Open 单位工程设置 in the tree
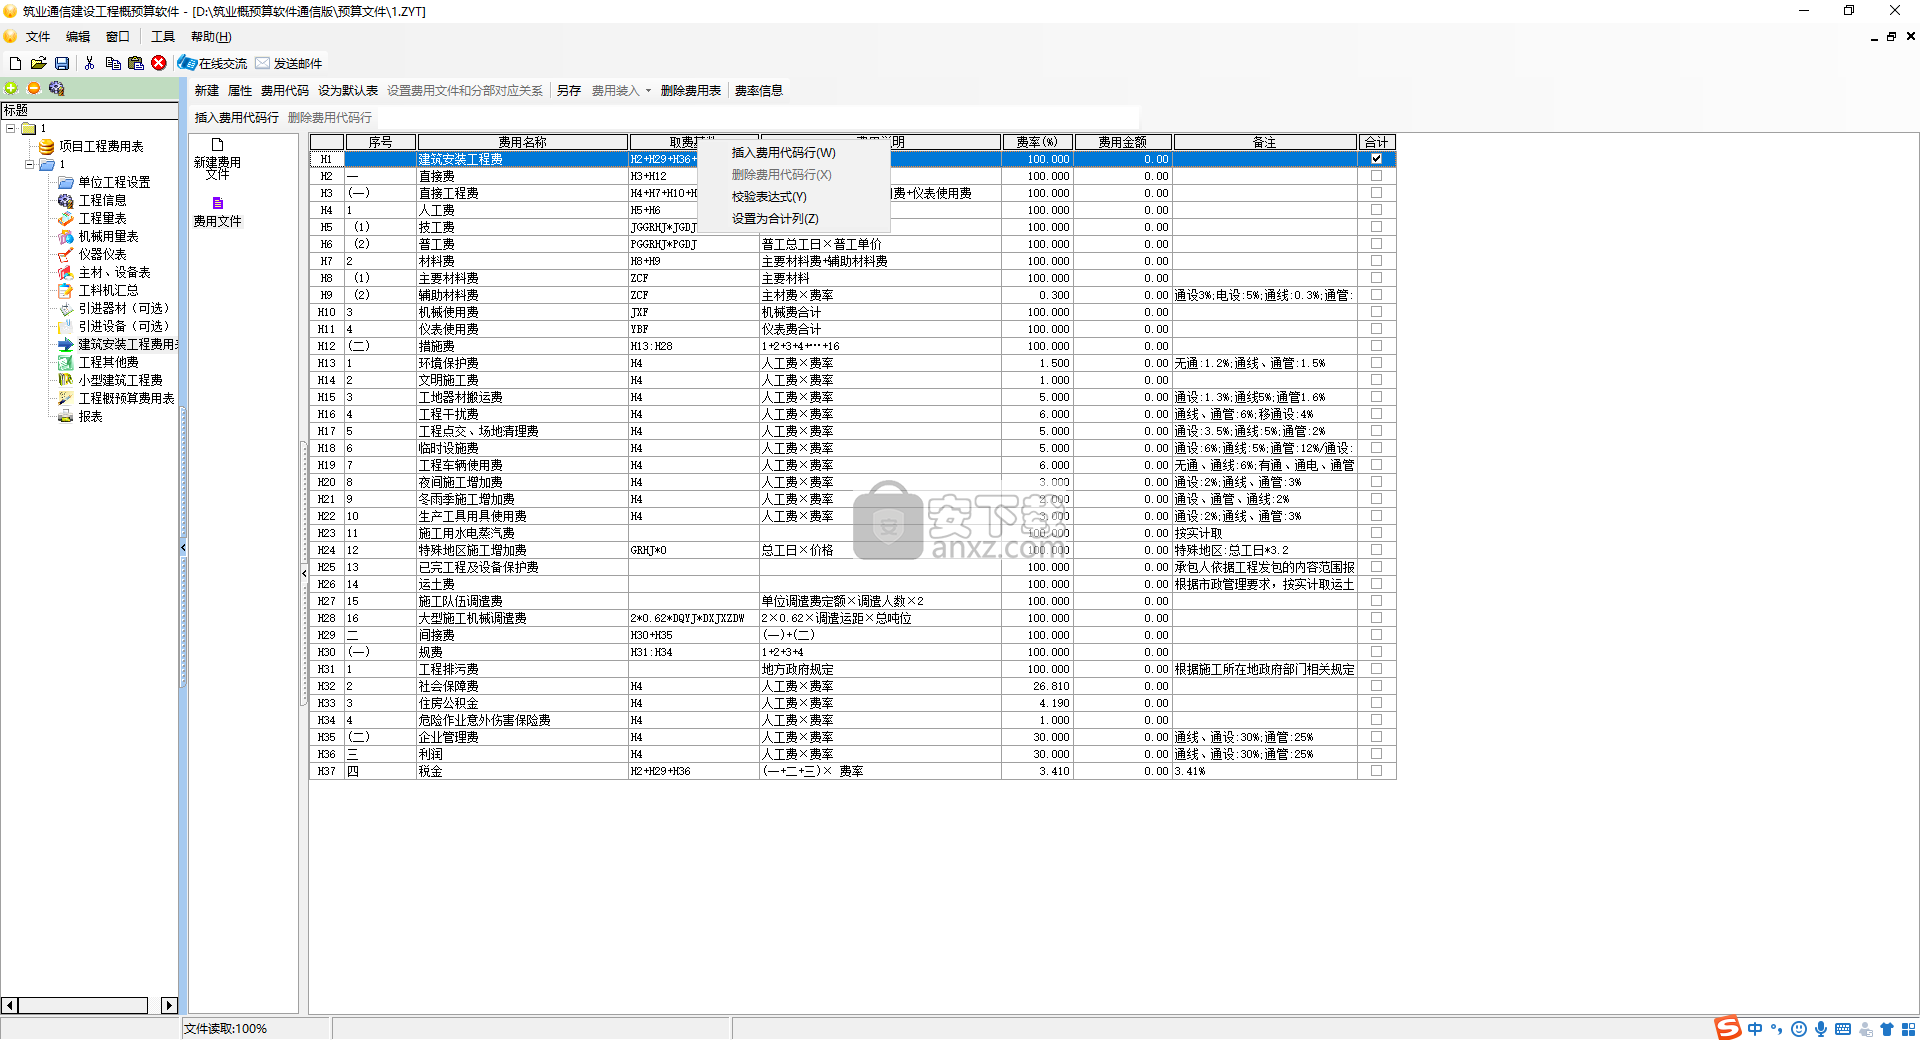Image resolution: width=1920 pixels, height=1040 pixels. (x=114, y=182)
